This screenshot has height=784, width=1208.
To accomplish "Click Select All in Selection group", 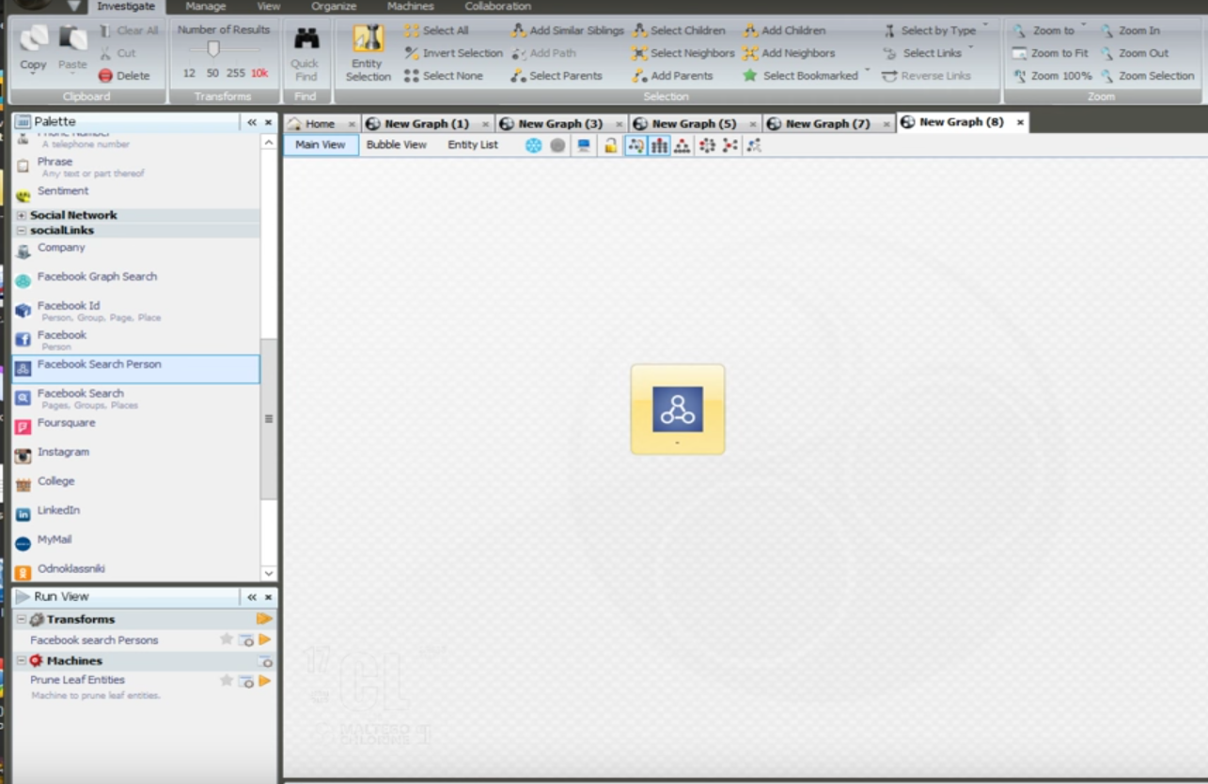I will click(x=437, y=31).
